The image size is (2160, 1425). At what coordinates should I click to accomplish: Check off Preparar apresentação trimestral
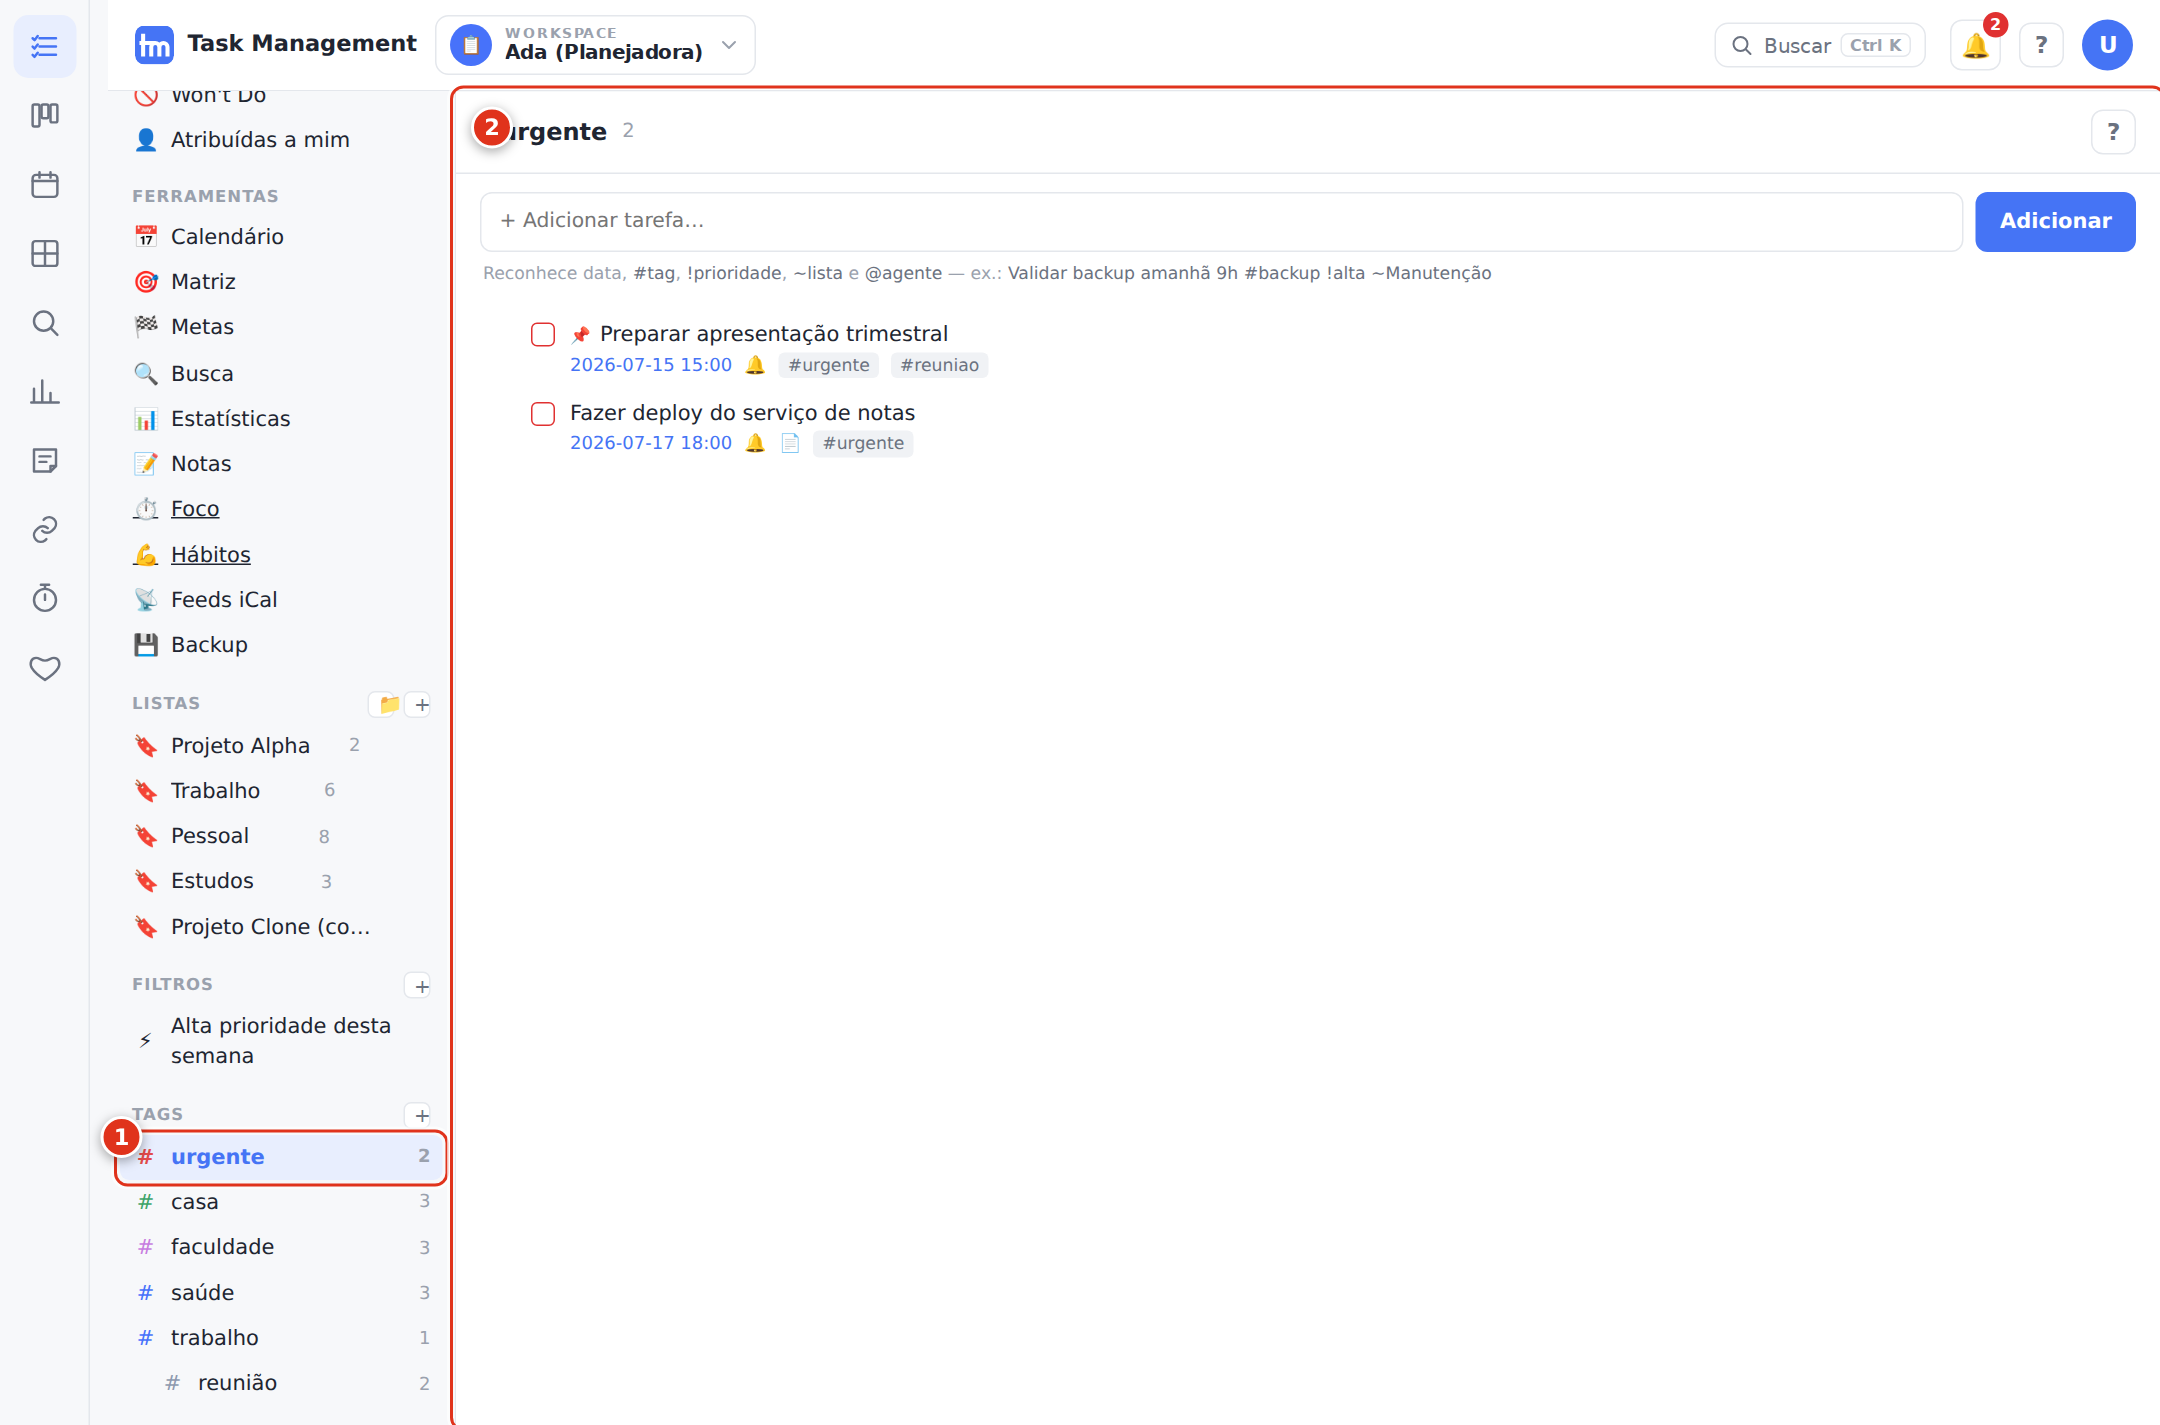[543, 334]
